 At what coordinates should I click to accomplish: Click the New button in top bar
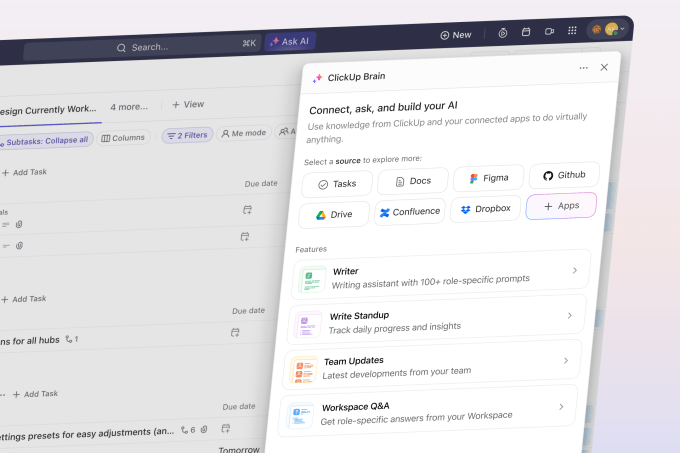point(455,35)
